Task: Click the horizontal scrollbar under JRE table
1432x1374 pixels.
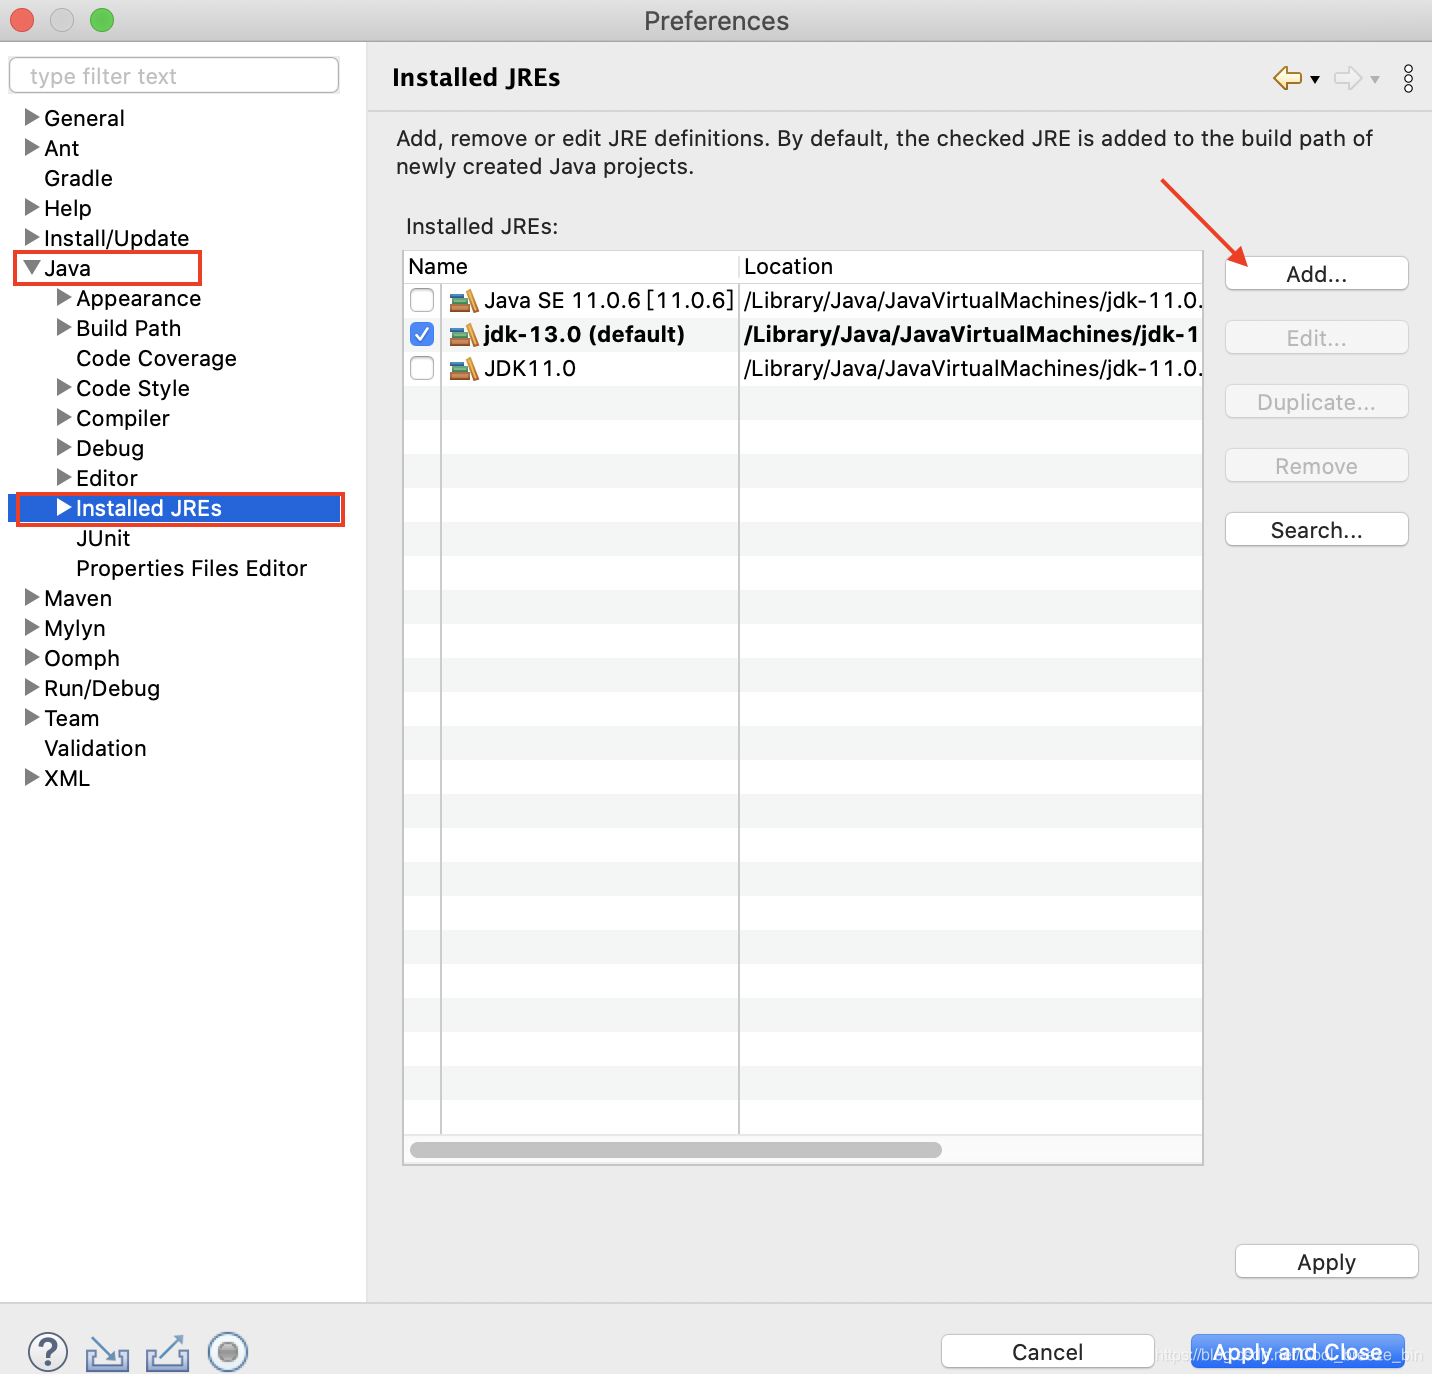Action: 676,1150
